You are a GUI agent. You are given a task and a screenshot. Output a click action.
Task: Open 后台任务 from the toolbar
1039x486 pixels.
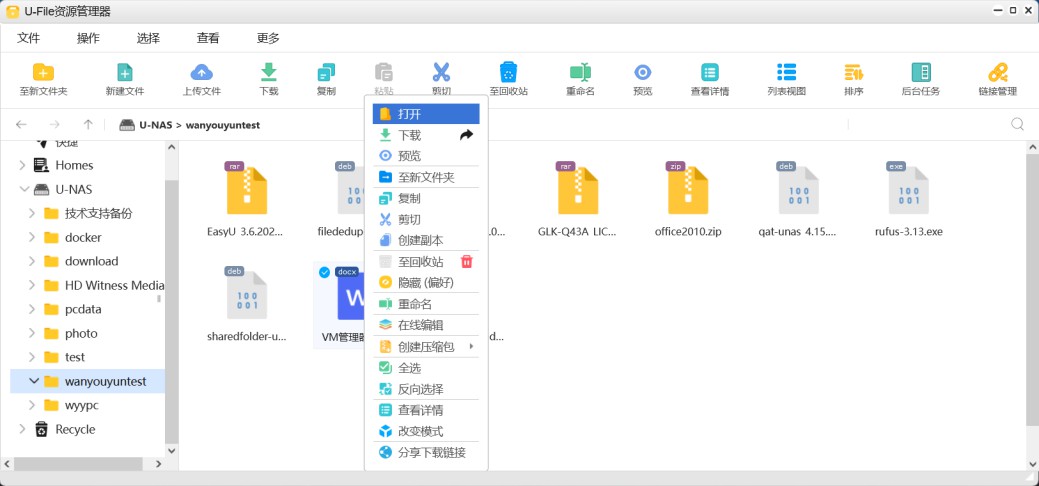[x=920, y=72]
